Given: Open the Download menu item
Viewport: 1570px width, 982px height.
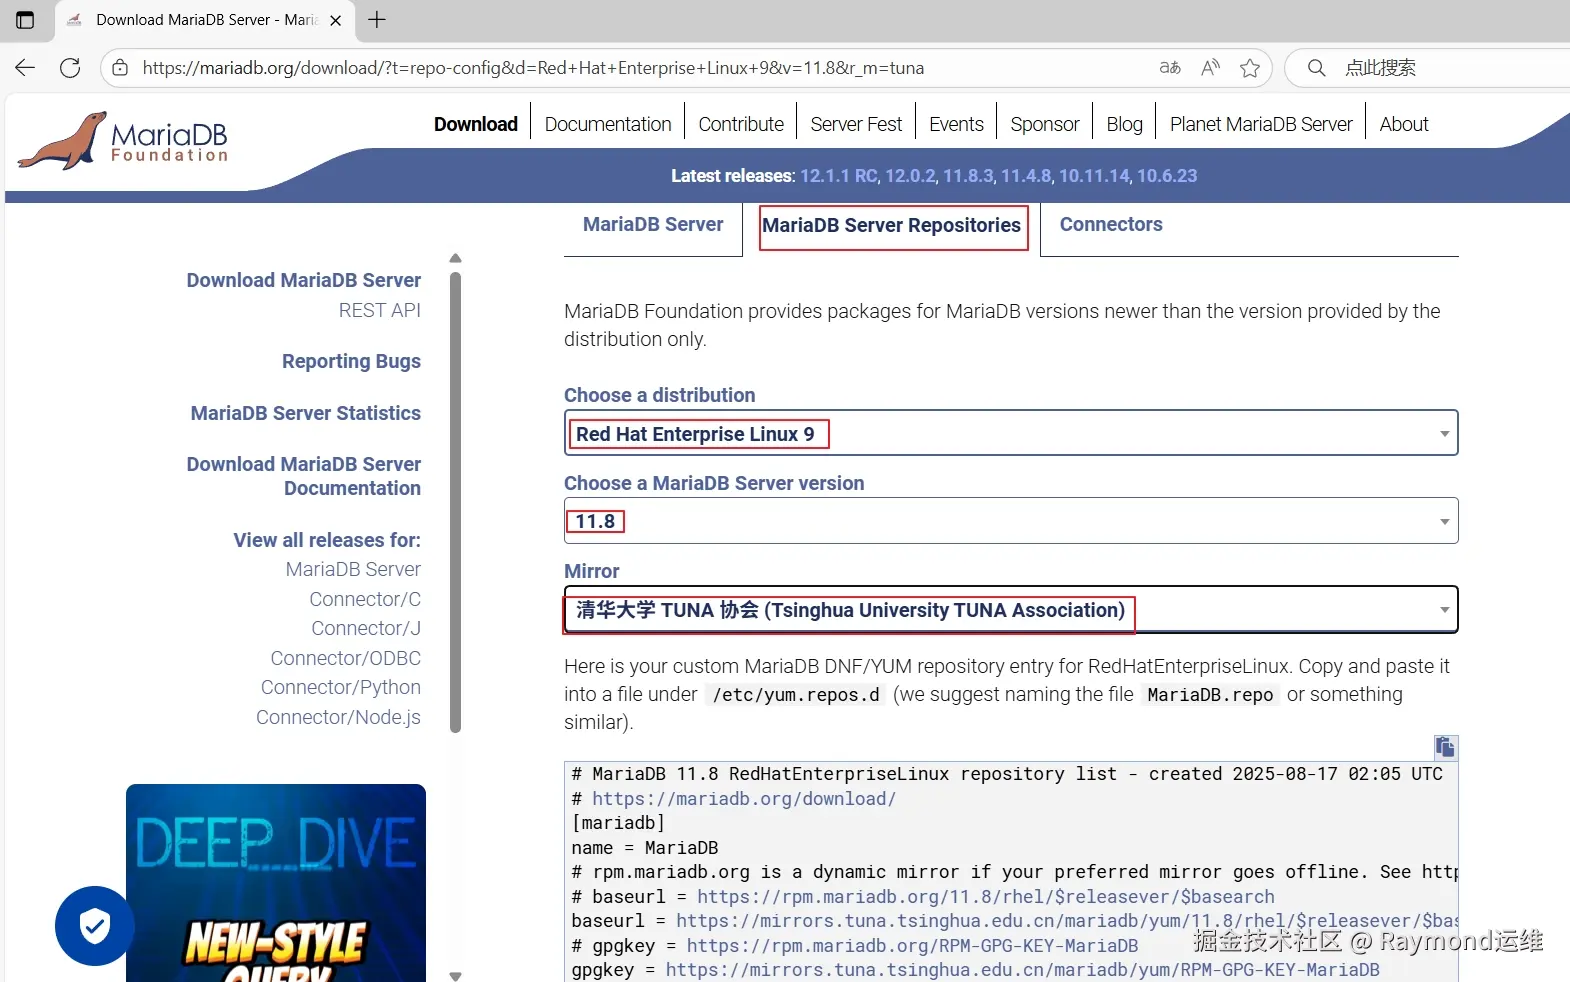Looking at the screenshot, I should click(x=476, y=124).
